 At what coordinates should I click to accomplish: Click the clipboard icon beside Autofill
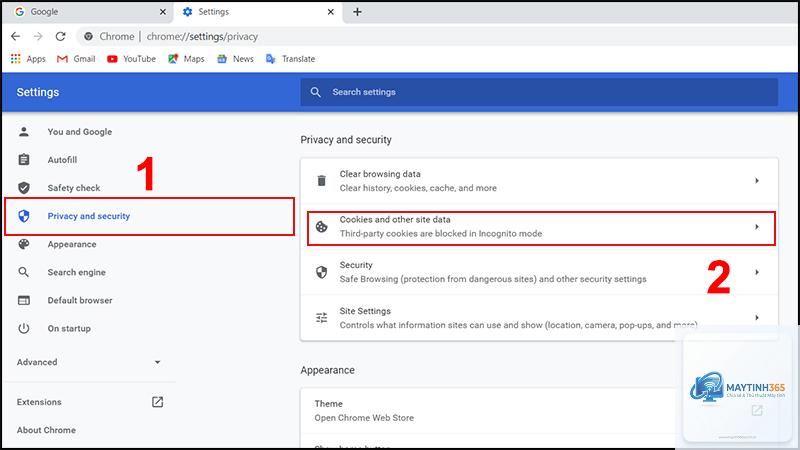coord(24,160)
